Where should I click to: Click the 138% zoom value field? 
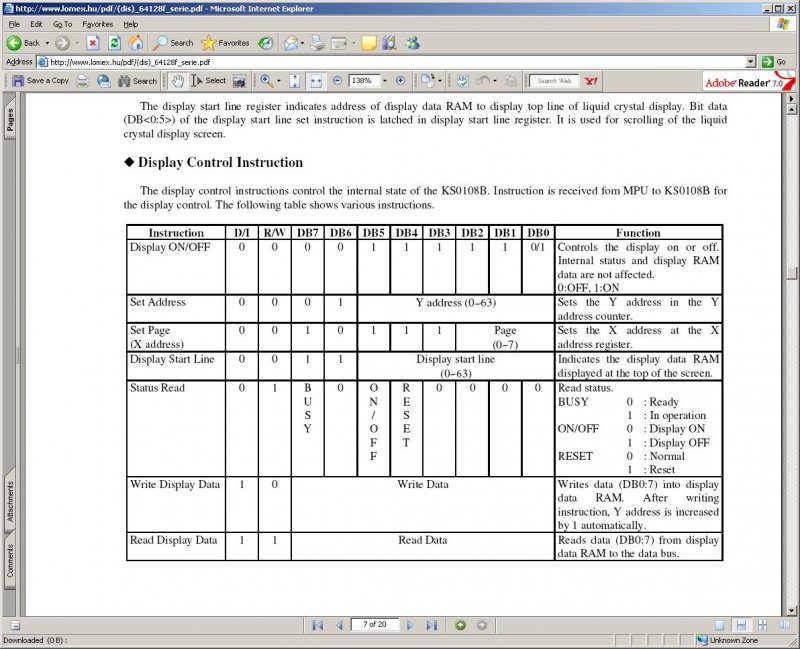(x=364, y=81)
